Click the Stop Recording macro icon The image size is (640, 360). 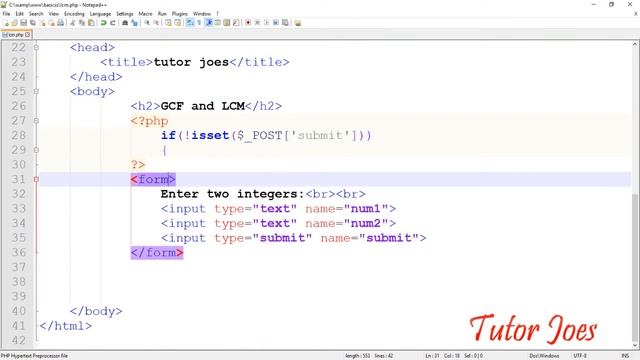[257, 23]
